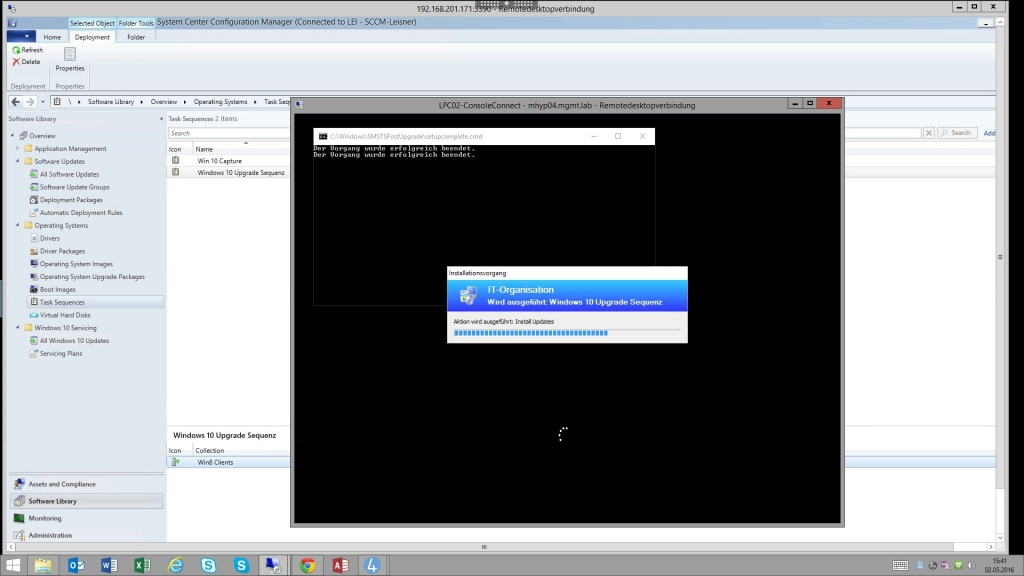
Task: Open the navigation history dropdown arrow
Action: click(42, 102)
